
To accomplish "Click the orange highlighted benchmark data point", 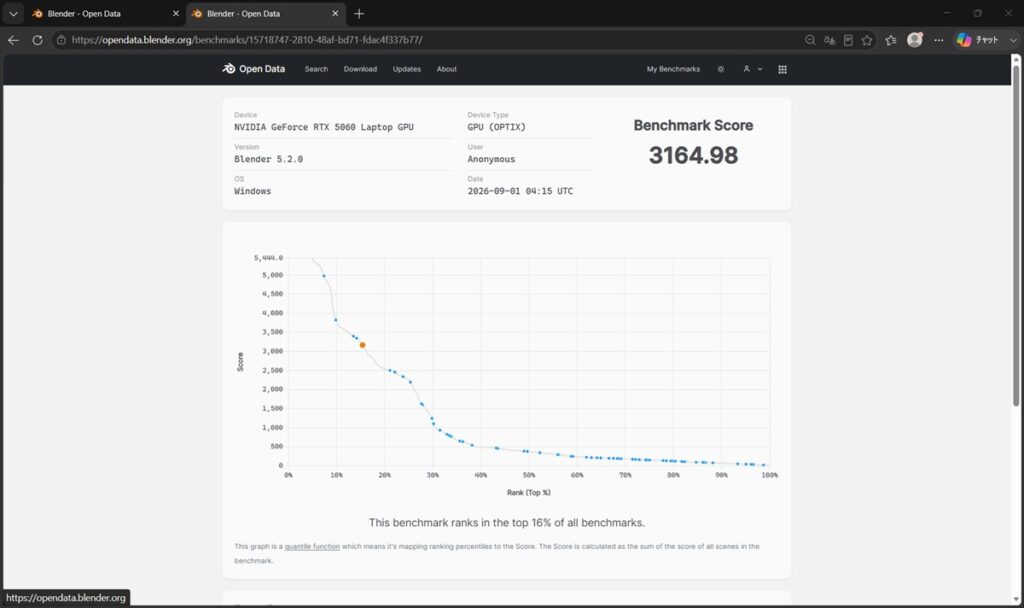I will point(362,345).
